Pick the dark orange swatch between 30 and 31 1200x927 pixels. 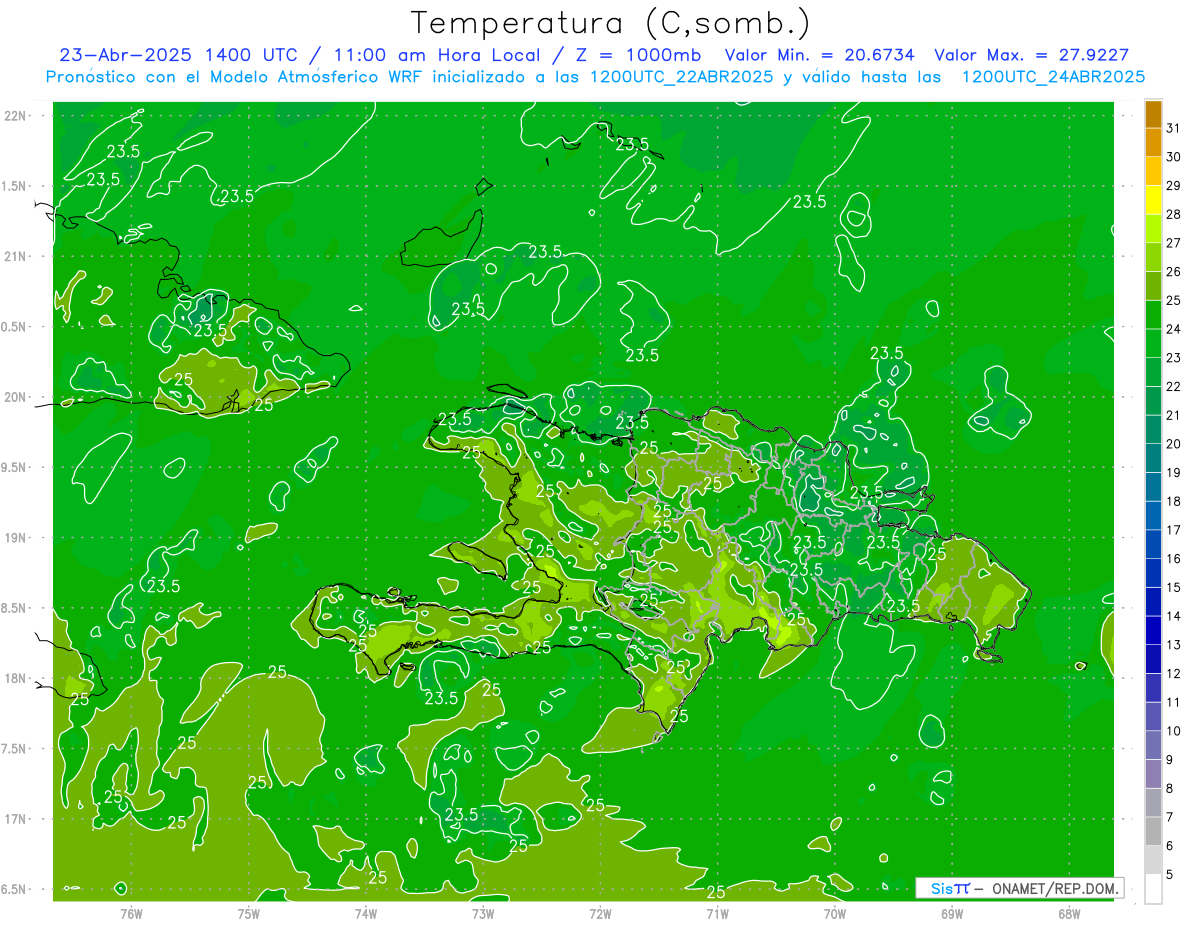click(1153, 143)
